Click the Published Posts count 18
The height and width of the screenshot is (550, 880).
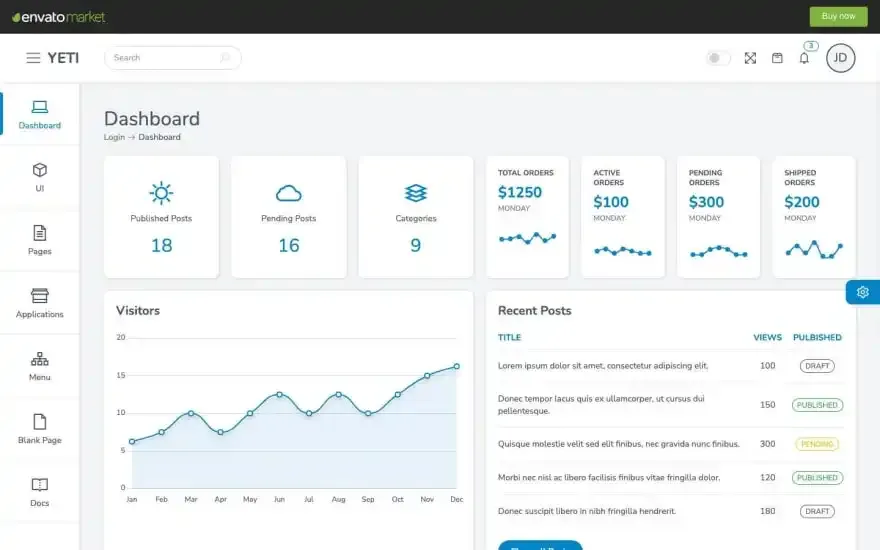tap(162, 245)
